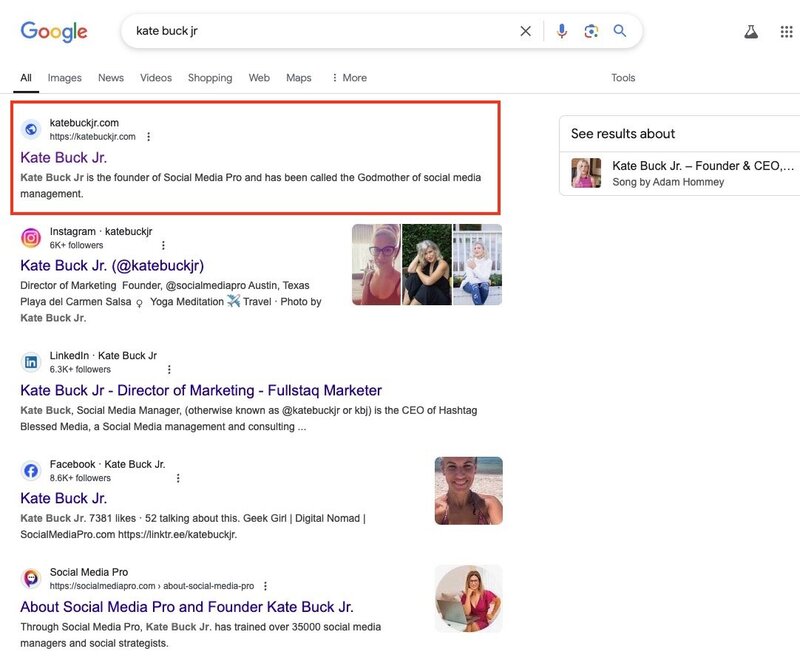Open options menu for Social Media Pro result
800x660 pixels.
265,586
